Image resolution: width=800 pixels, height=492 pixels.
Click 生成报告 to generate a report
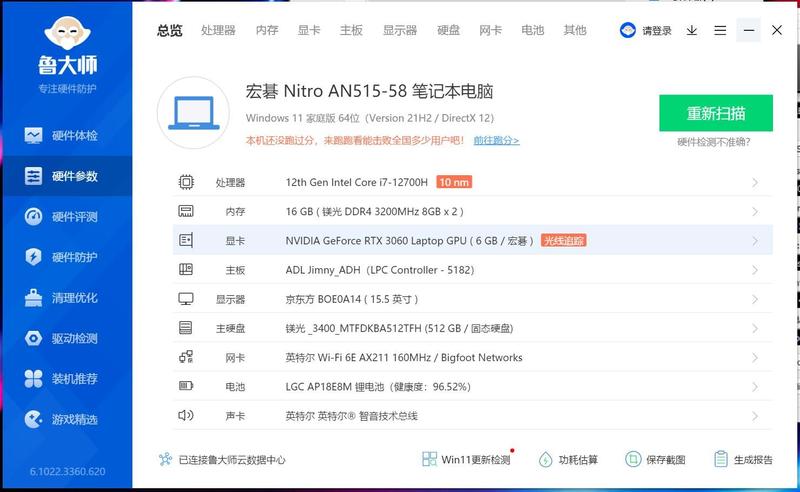coord(743,460)
